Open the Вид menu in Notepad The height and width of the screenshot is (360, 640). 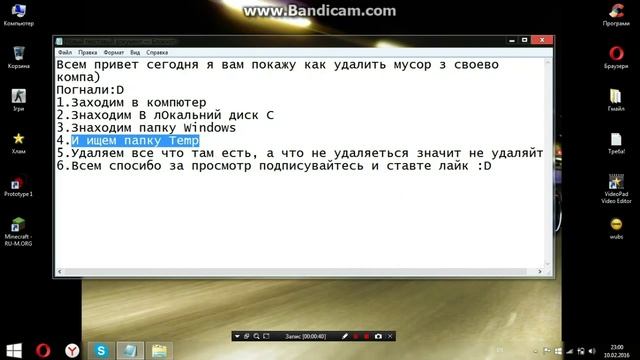pos(135,52)
